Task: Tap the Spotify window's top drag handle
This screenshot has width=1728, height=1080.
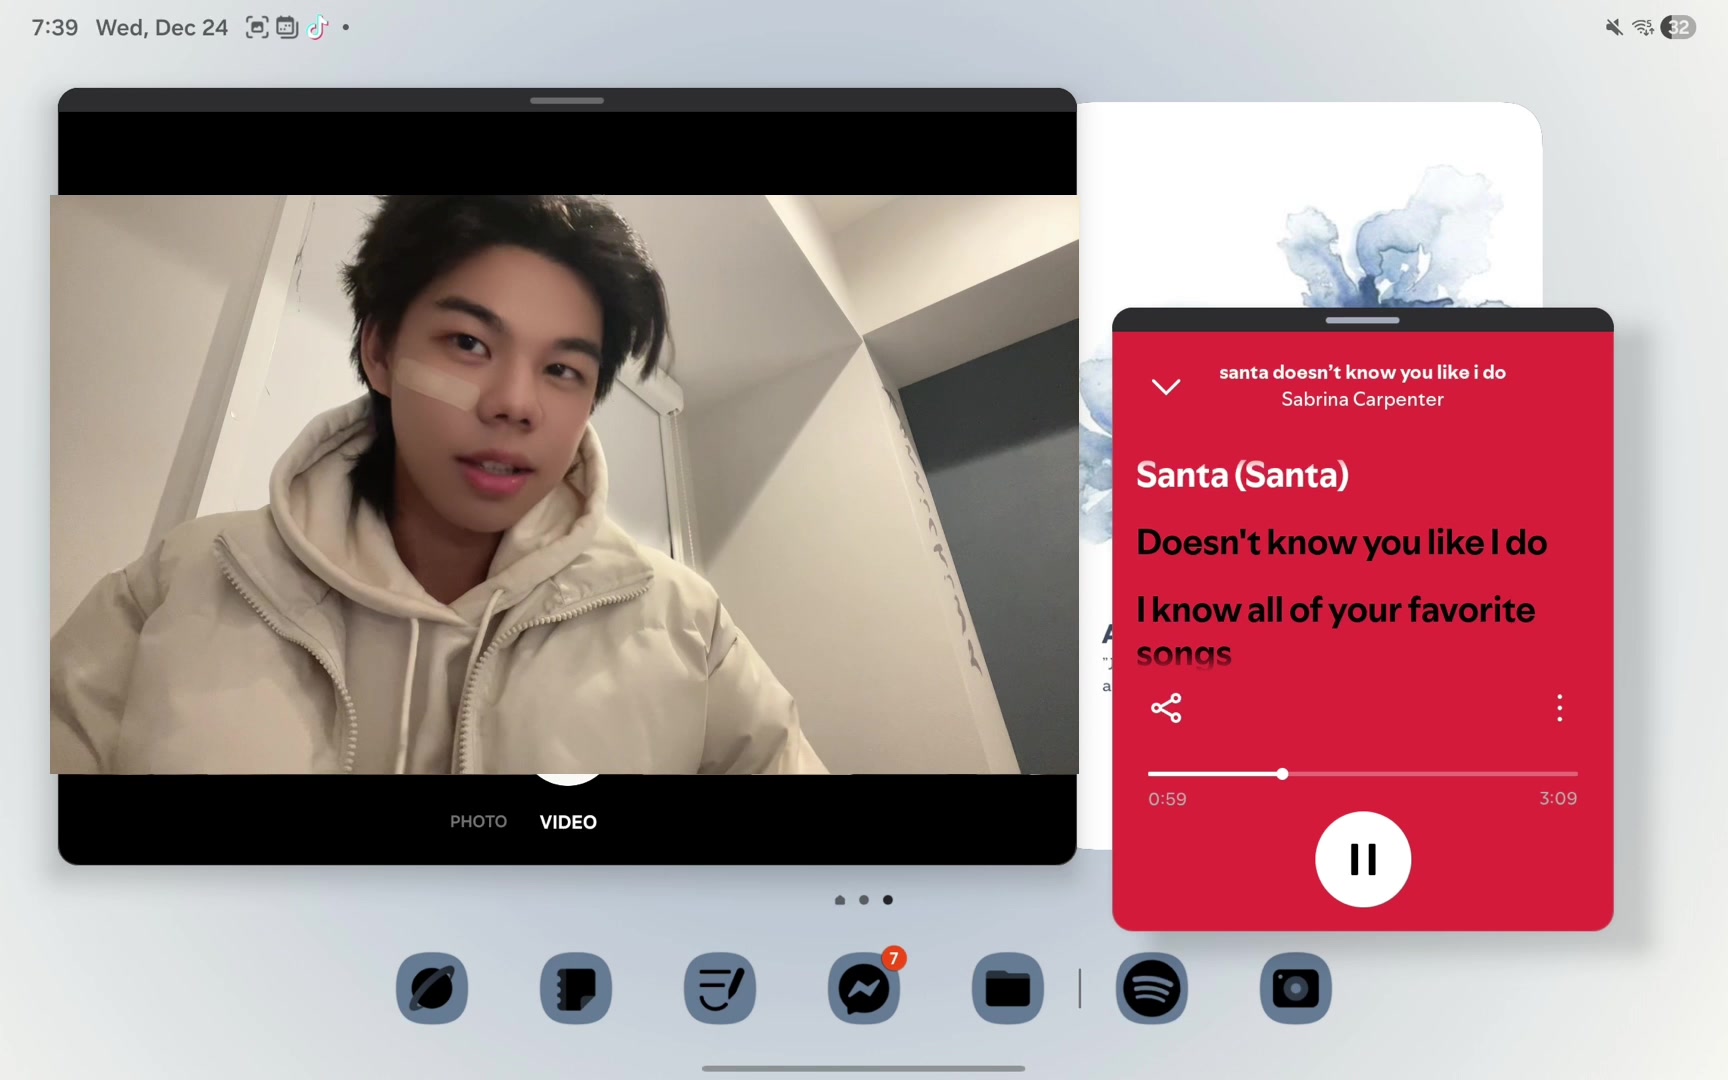Action: (1362, 320)
